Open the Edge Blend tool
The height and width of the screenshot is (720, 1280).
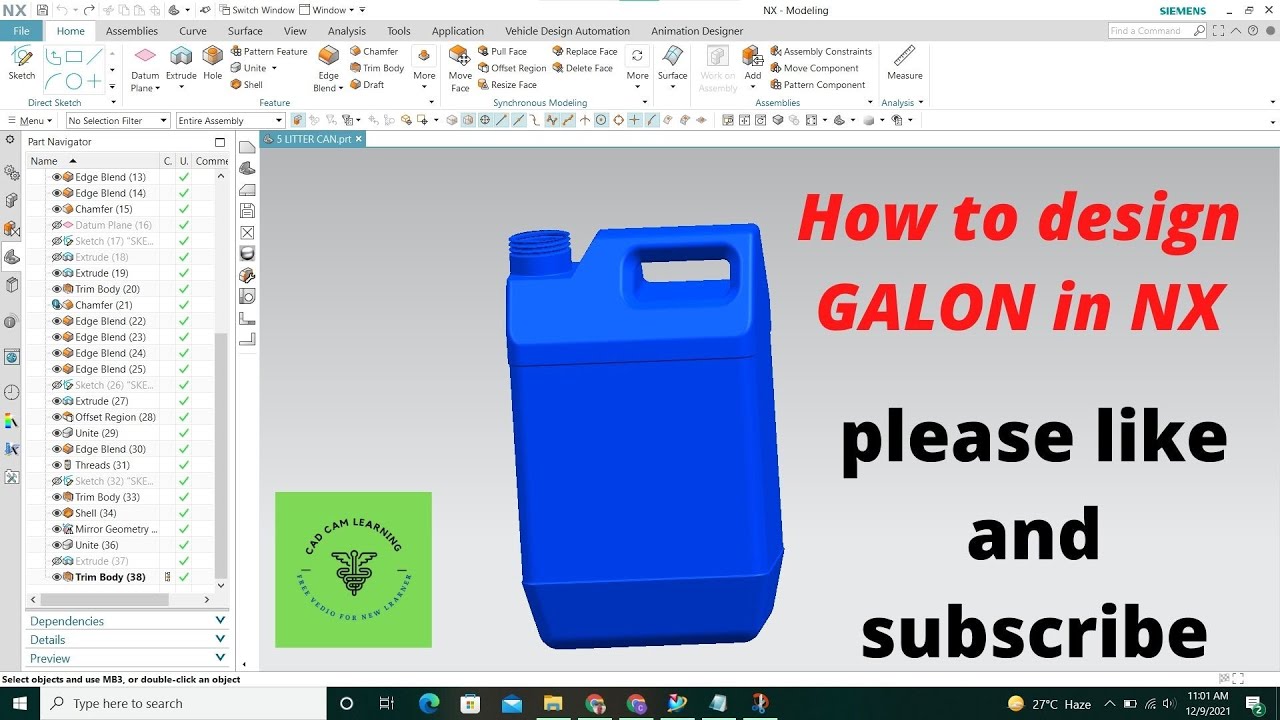tap(328, 68)
